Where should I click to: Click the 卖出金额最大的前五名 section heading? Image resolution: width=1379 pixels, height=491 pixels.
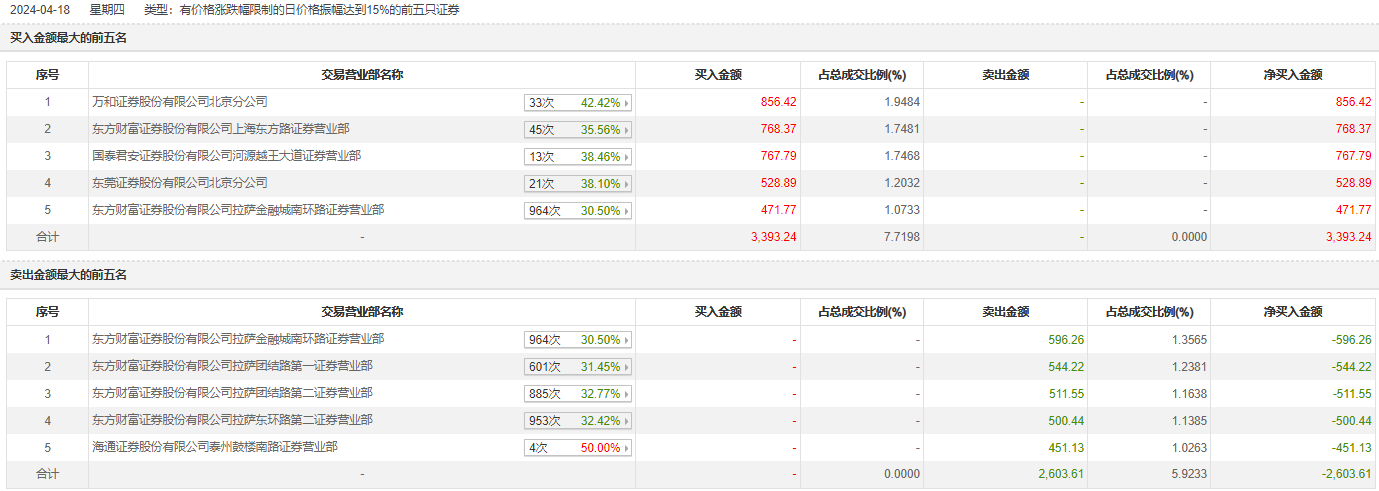click(68, 274)
